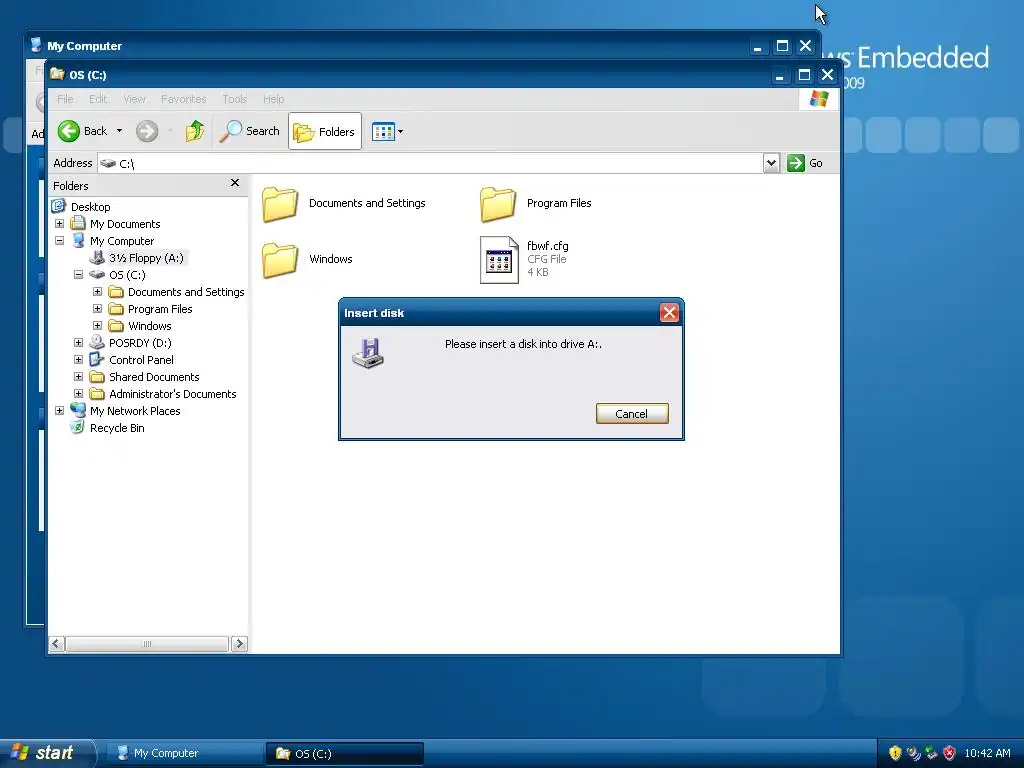Expand Control Panel tree node
This screenshot has height=768, width=1024.
click(78, 359)
